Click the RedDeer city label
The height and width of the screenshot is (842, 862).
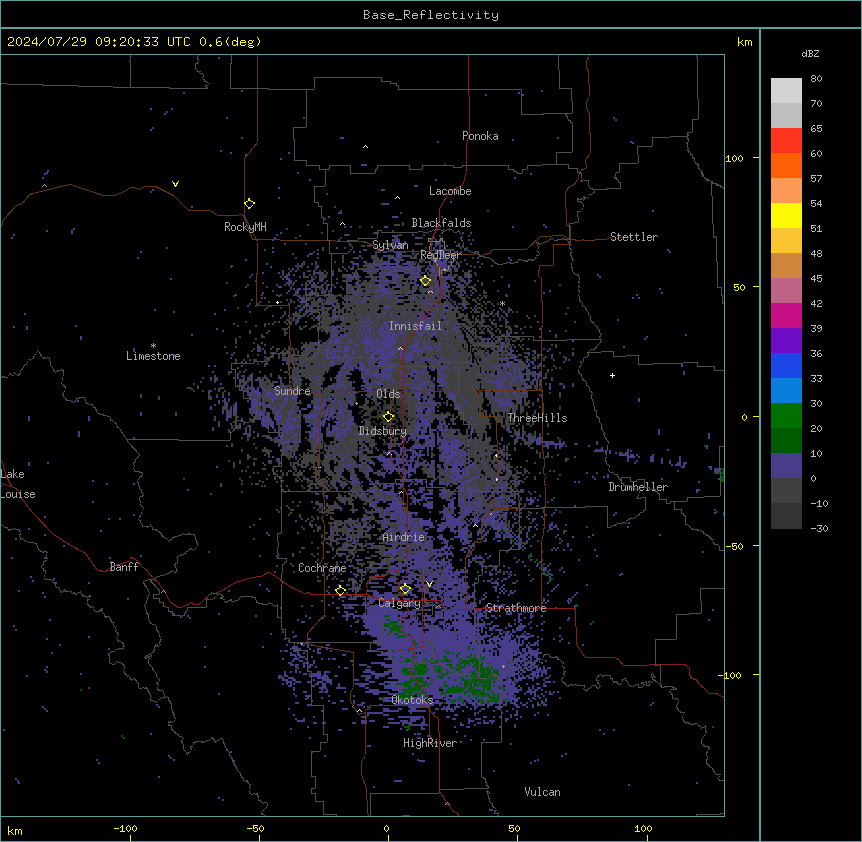[x=440, y=255]
